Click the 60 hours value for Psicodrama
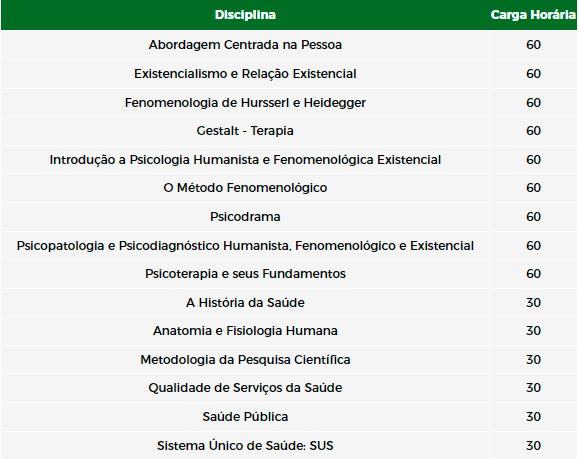579x459 pixels. pyautogui.click(x=533, y=216)
